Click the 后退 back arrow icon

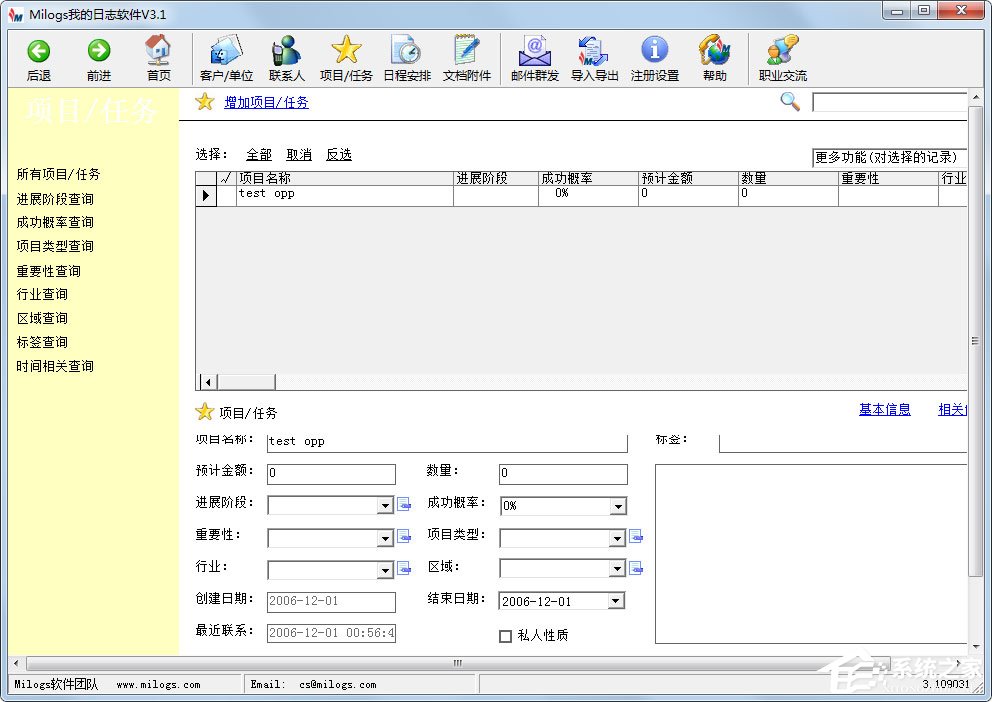(39, 51)
